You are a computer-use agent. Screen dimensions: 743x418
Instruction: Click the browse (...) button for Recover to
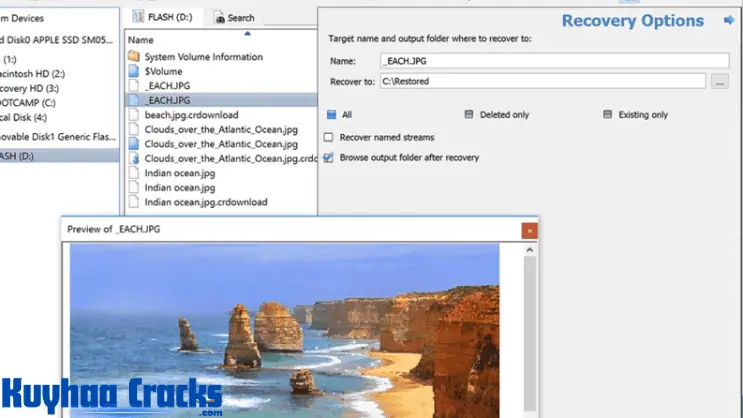[x=719, y=82]
